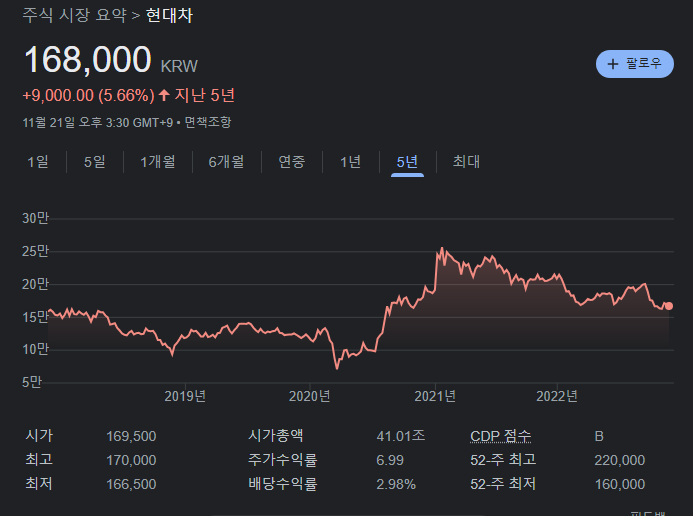Select the 1일 time range tab
The width and height of the screenshot is (693, 516).
coord(38,162)
